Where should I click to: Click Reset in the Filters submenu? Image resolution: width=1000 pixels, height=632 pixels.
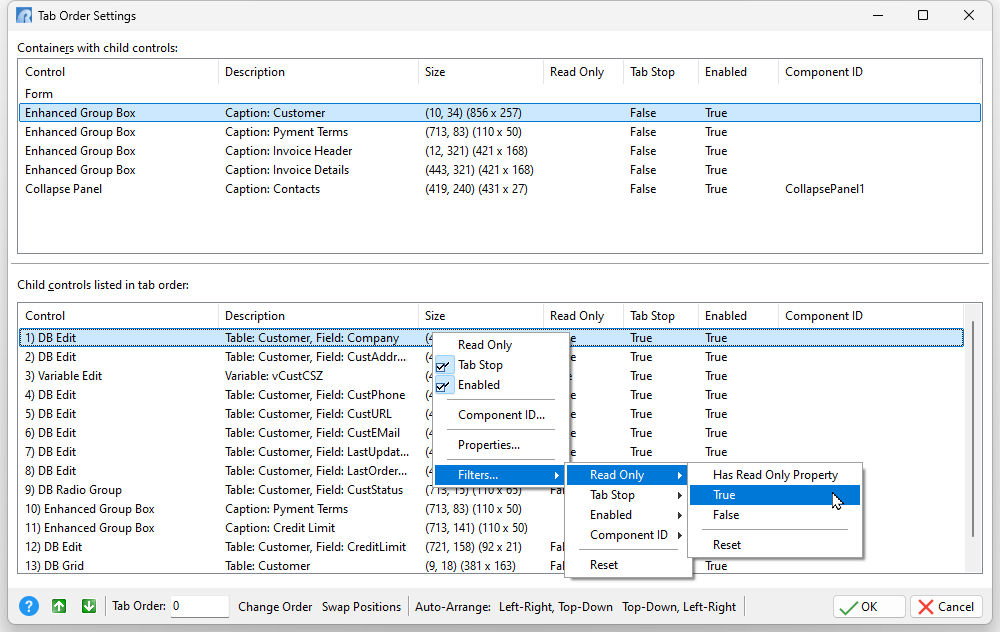tap(626, 565)
